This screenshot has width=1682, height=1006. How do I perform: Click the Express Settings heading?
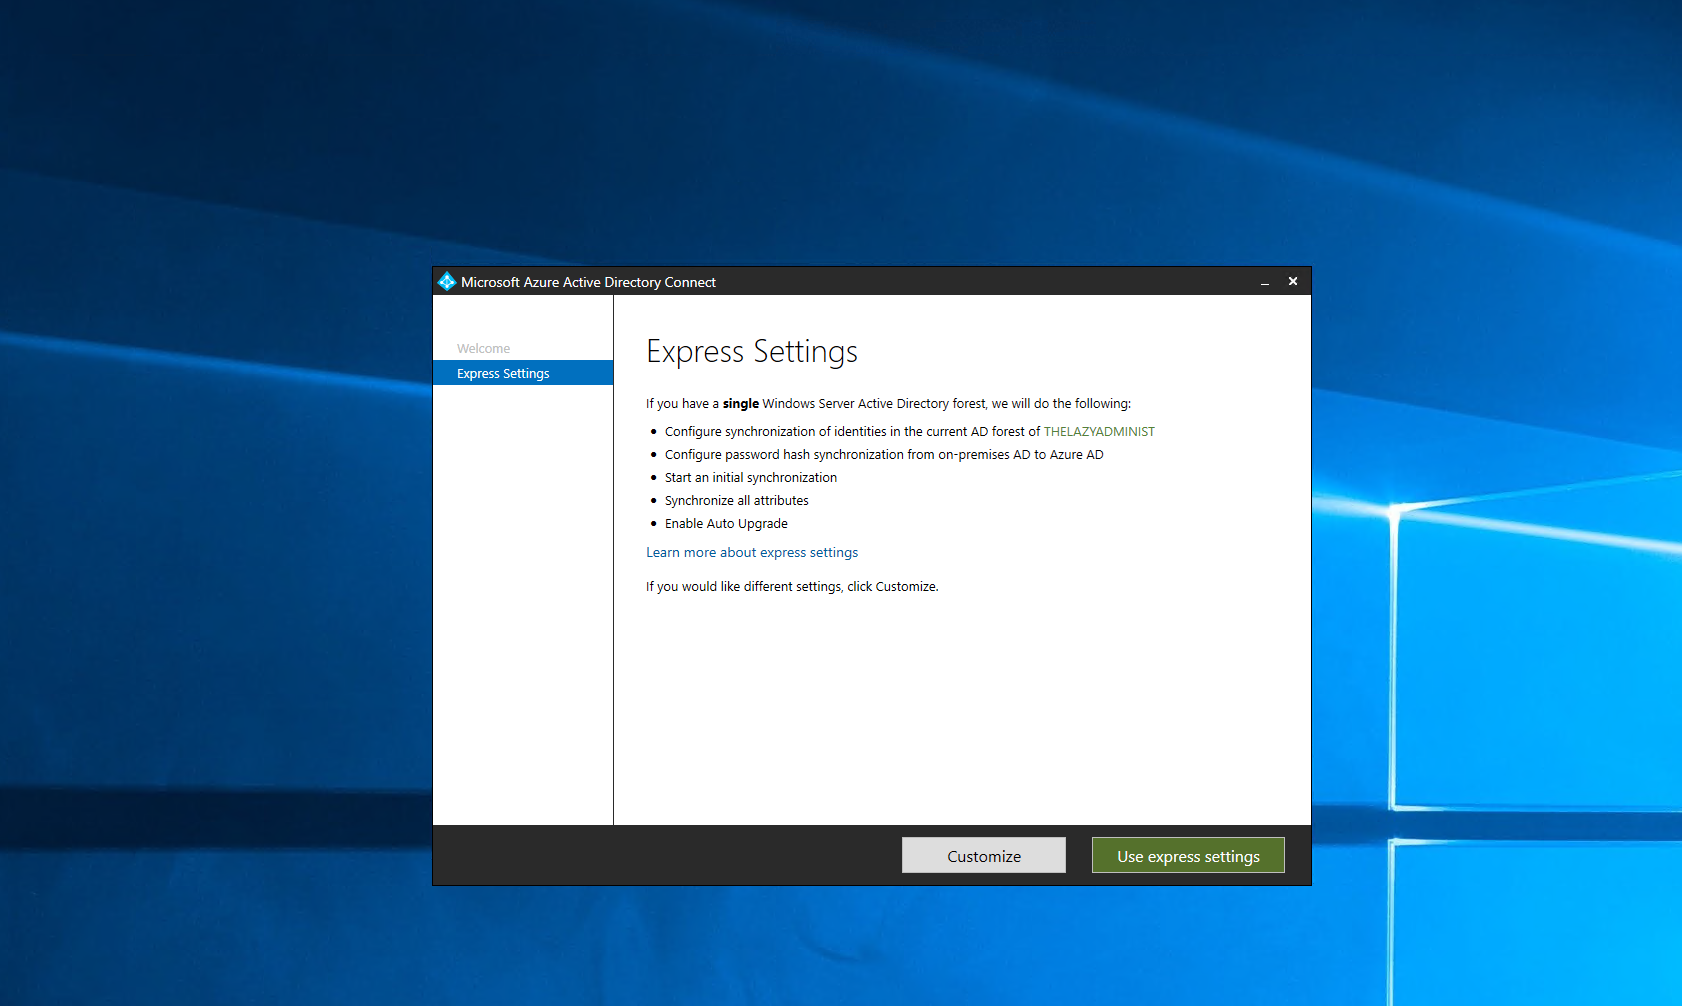(x=752, y=352)
